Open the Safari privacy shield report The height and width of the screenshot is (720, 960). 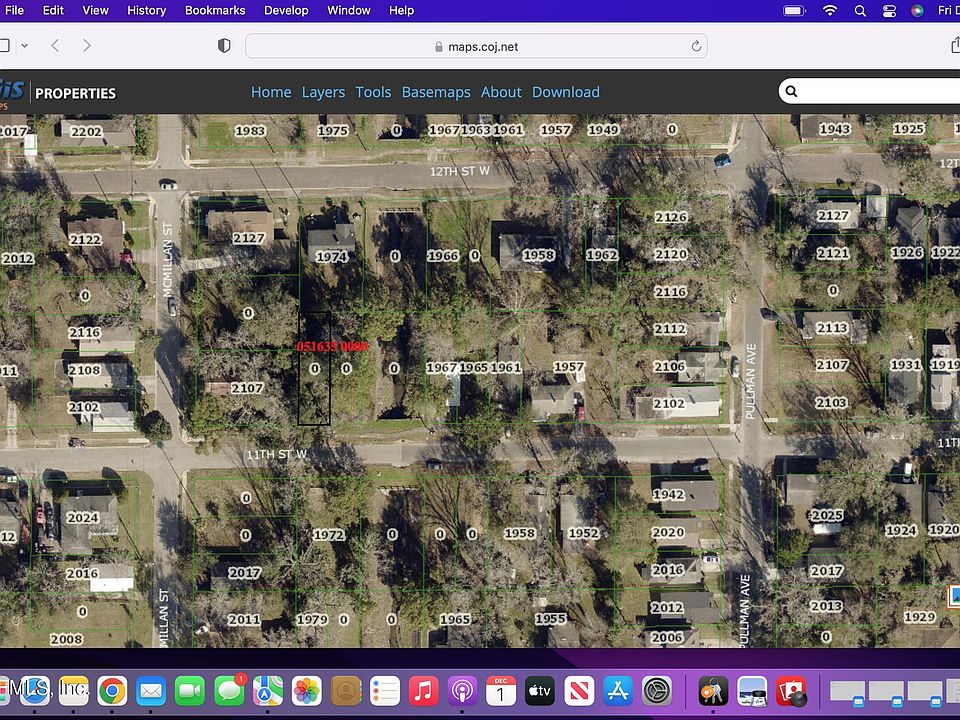(x=224, y=46)
